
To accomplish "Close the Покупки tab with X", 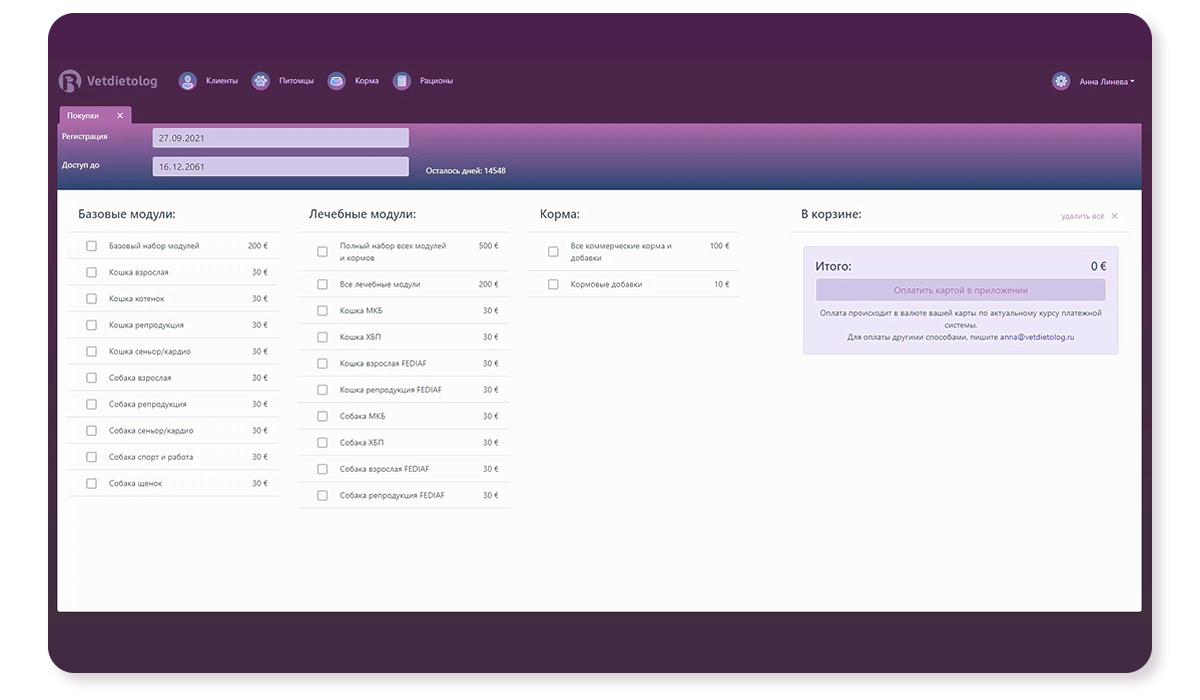I will [120, 116].
